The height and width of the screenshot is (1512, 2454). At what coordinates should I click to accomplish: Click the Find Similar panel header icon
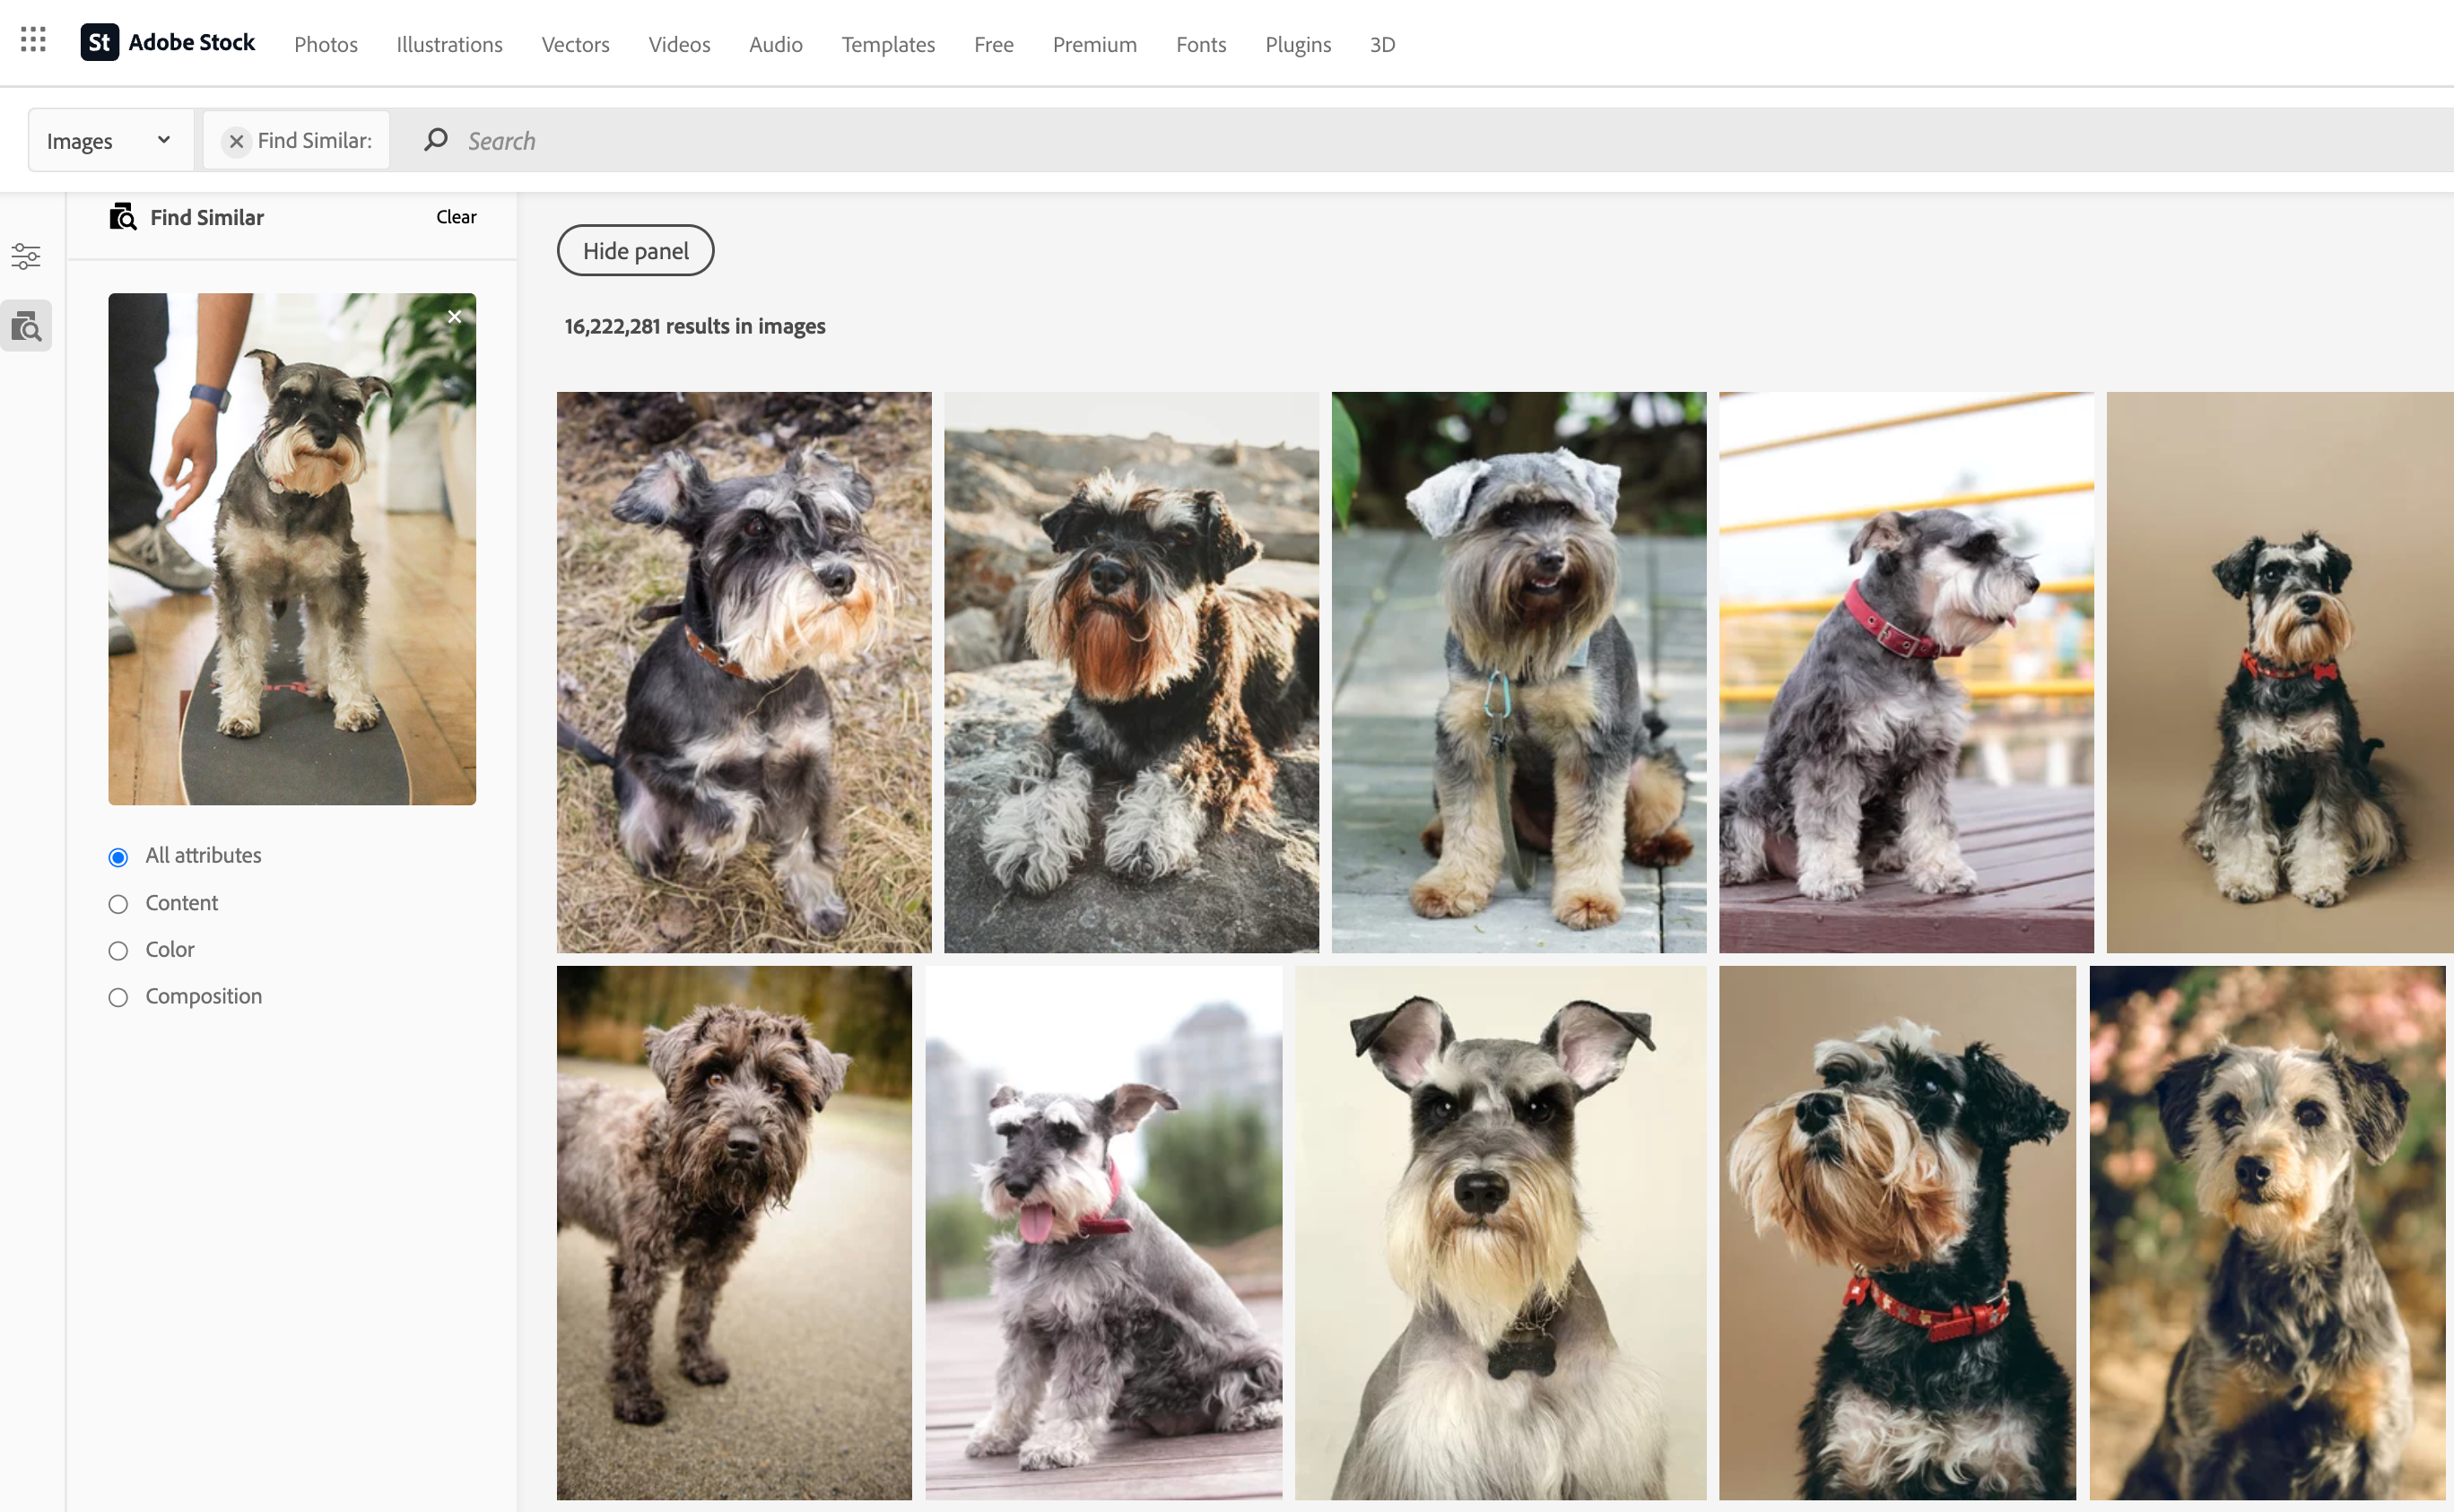(123, 217)
